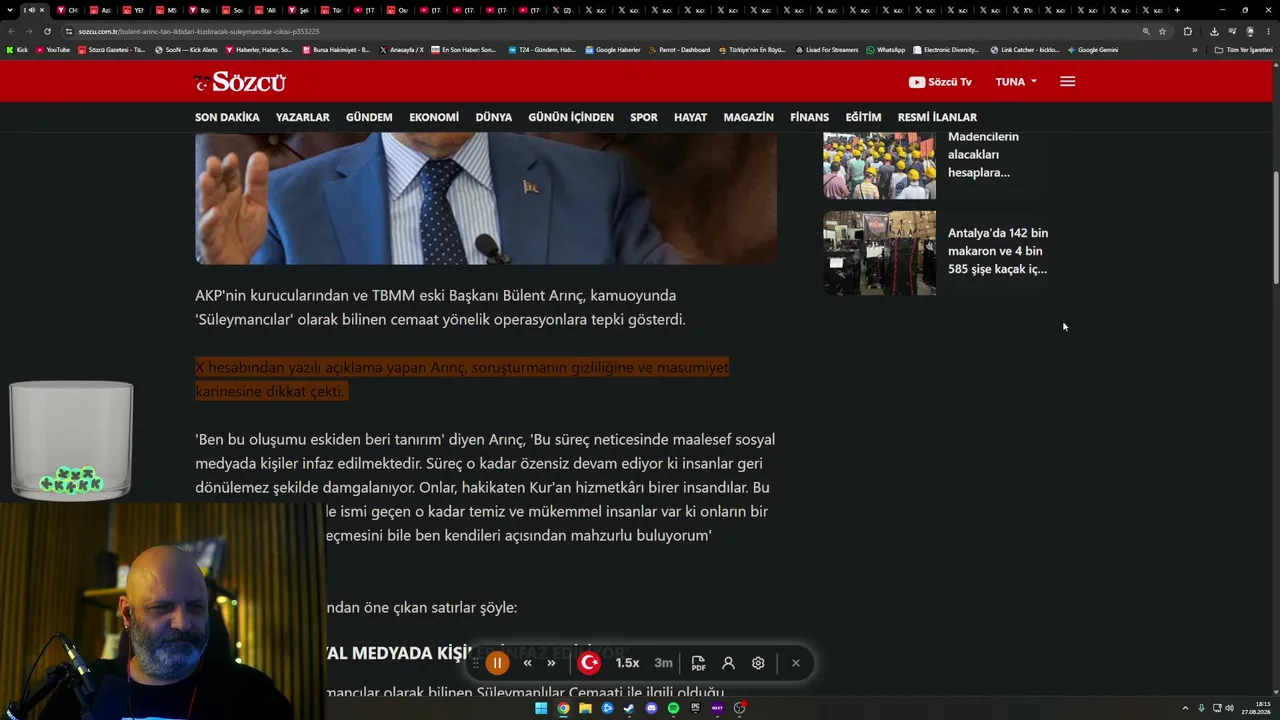
Task: Open Chrome from the taskbar
Action: [563, 708]
